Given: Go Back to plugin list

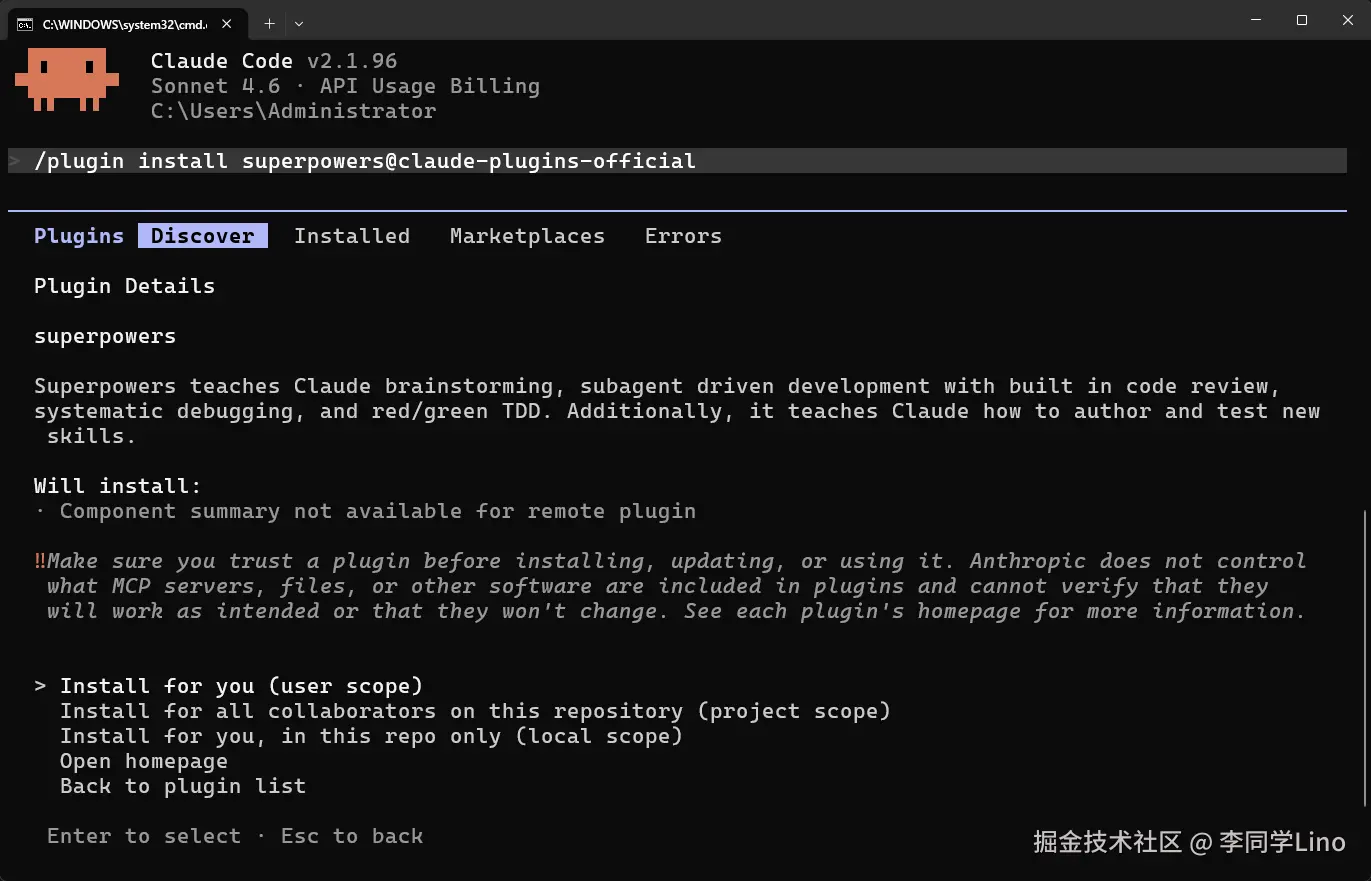Looking at the screenshot, I should (x=183, y=786).
